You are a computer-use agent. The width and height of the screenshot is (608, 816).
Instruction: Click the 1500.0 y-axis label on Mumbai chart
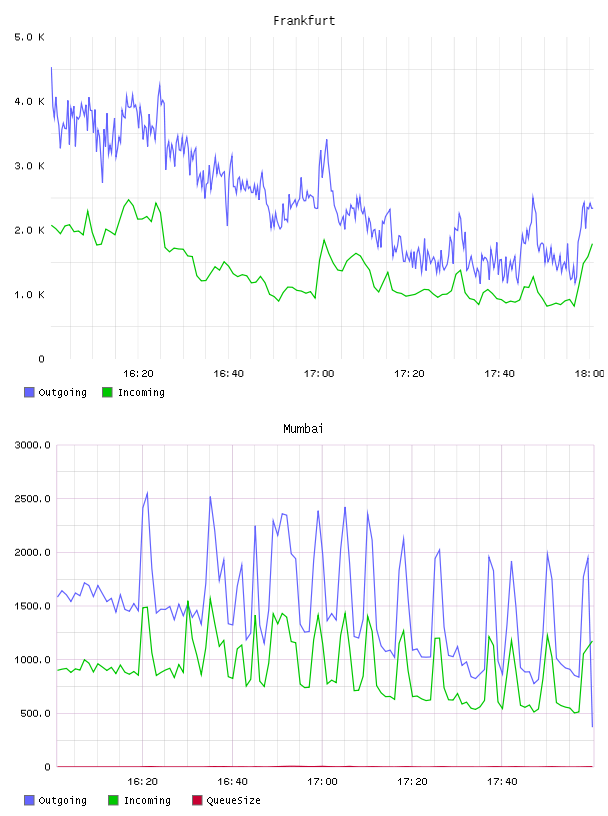32,606
